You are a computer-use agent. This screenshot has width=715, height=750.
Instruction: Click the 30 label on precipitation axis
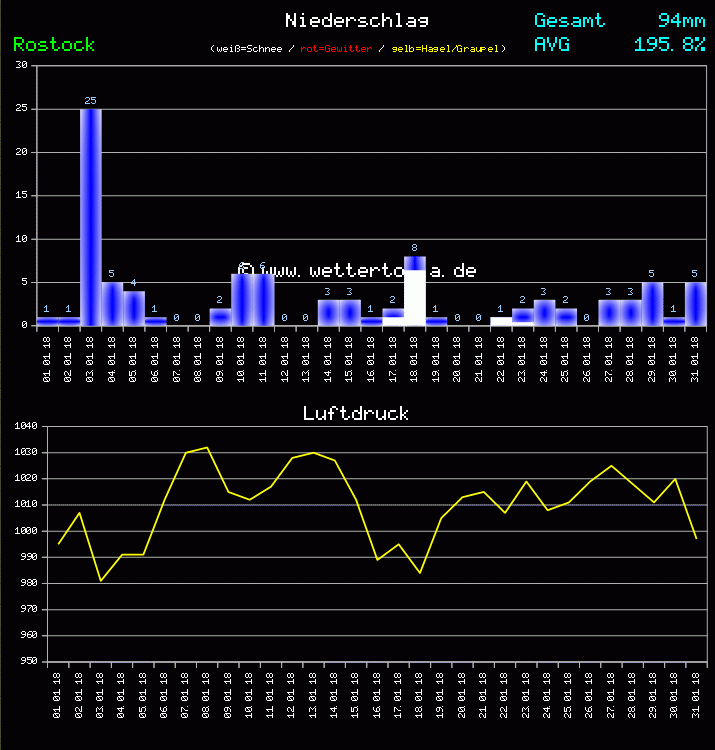(x=22, y=66)
